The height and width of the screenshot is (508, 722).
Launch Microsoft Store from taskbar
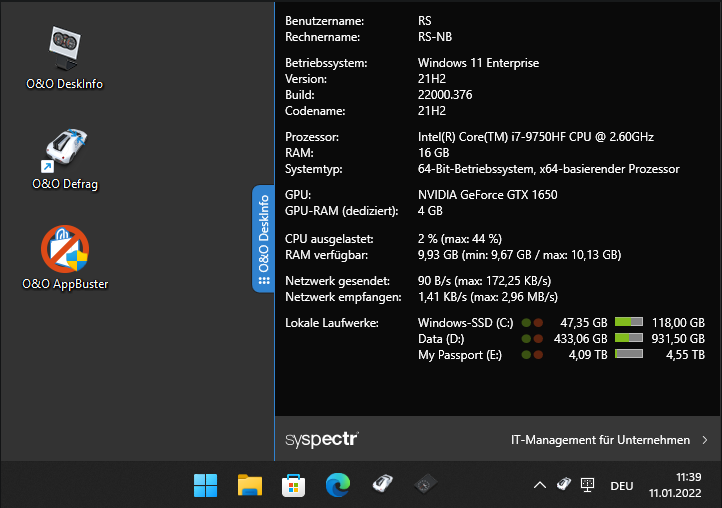point(293,485)
